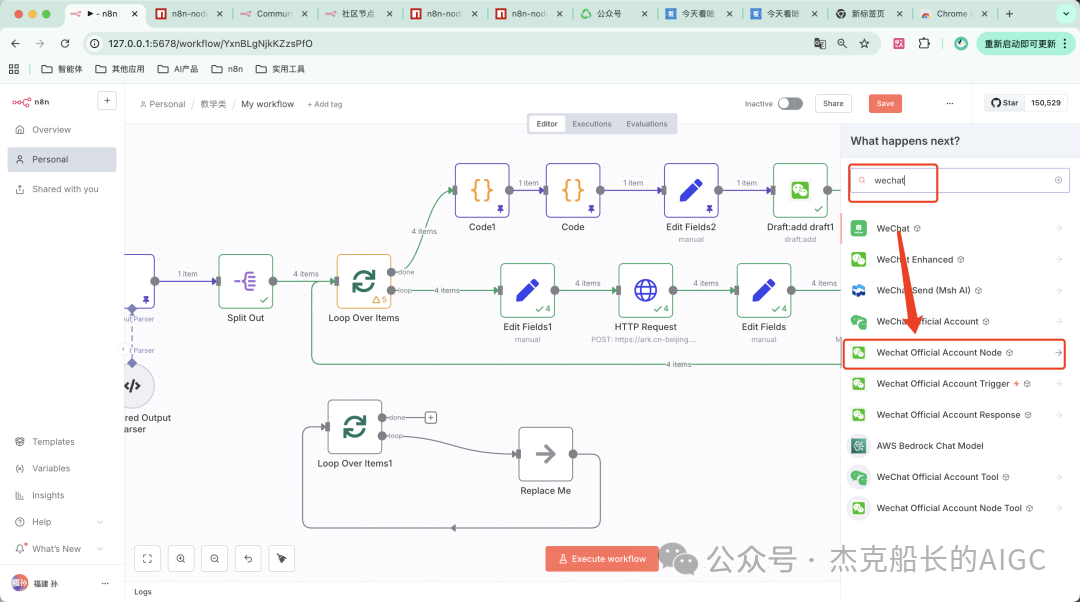Click the plus button beside n8n logo
The height and width of the screenshot is (602, 1080).
(107, 101)
